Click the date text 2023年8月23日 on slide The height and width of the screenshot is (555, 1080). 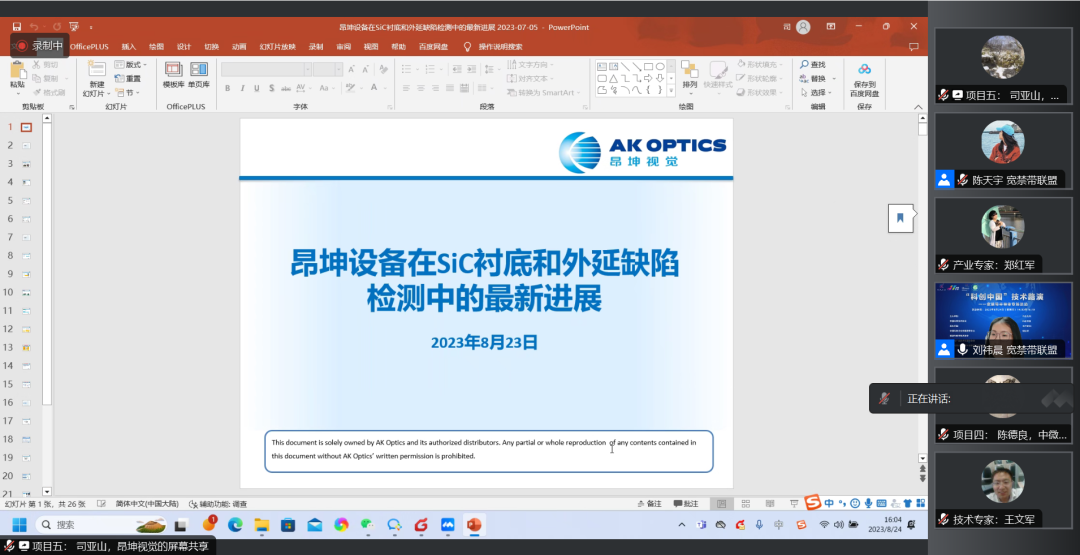coord(484,342)
